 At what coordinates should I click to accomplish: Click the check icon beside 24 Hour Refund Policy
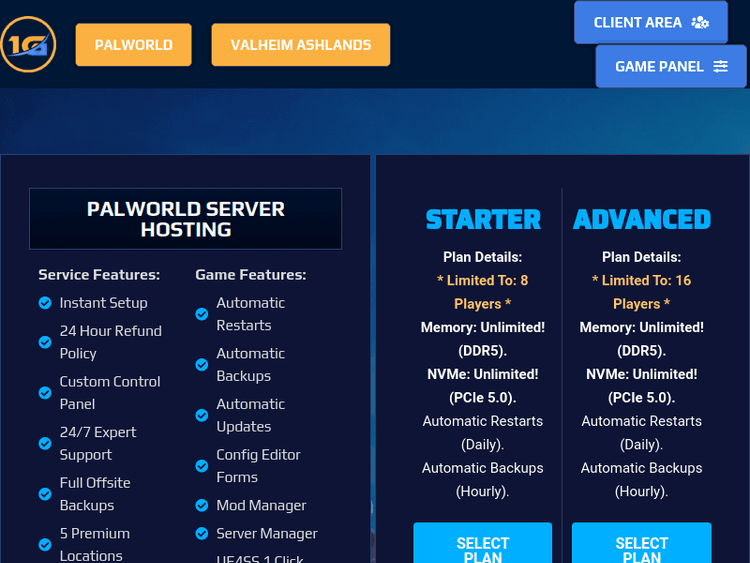pos(45,342)
